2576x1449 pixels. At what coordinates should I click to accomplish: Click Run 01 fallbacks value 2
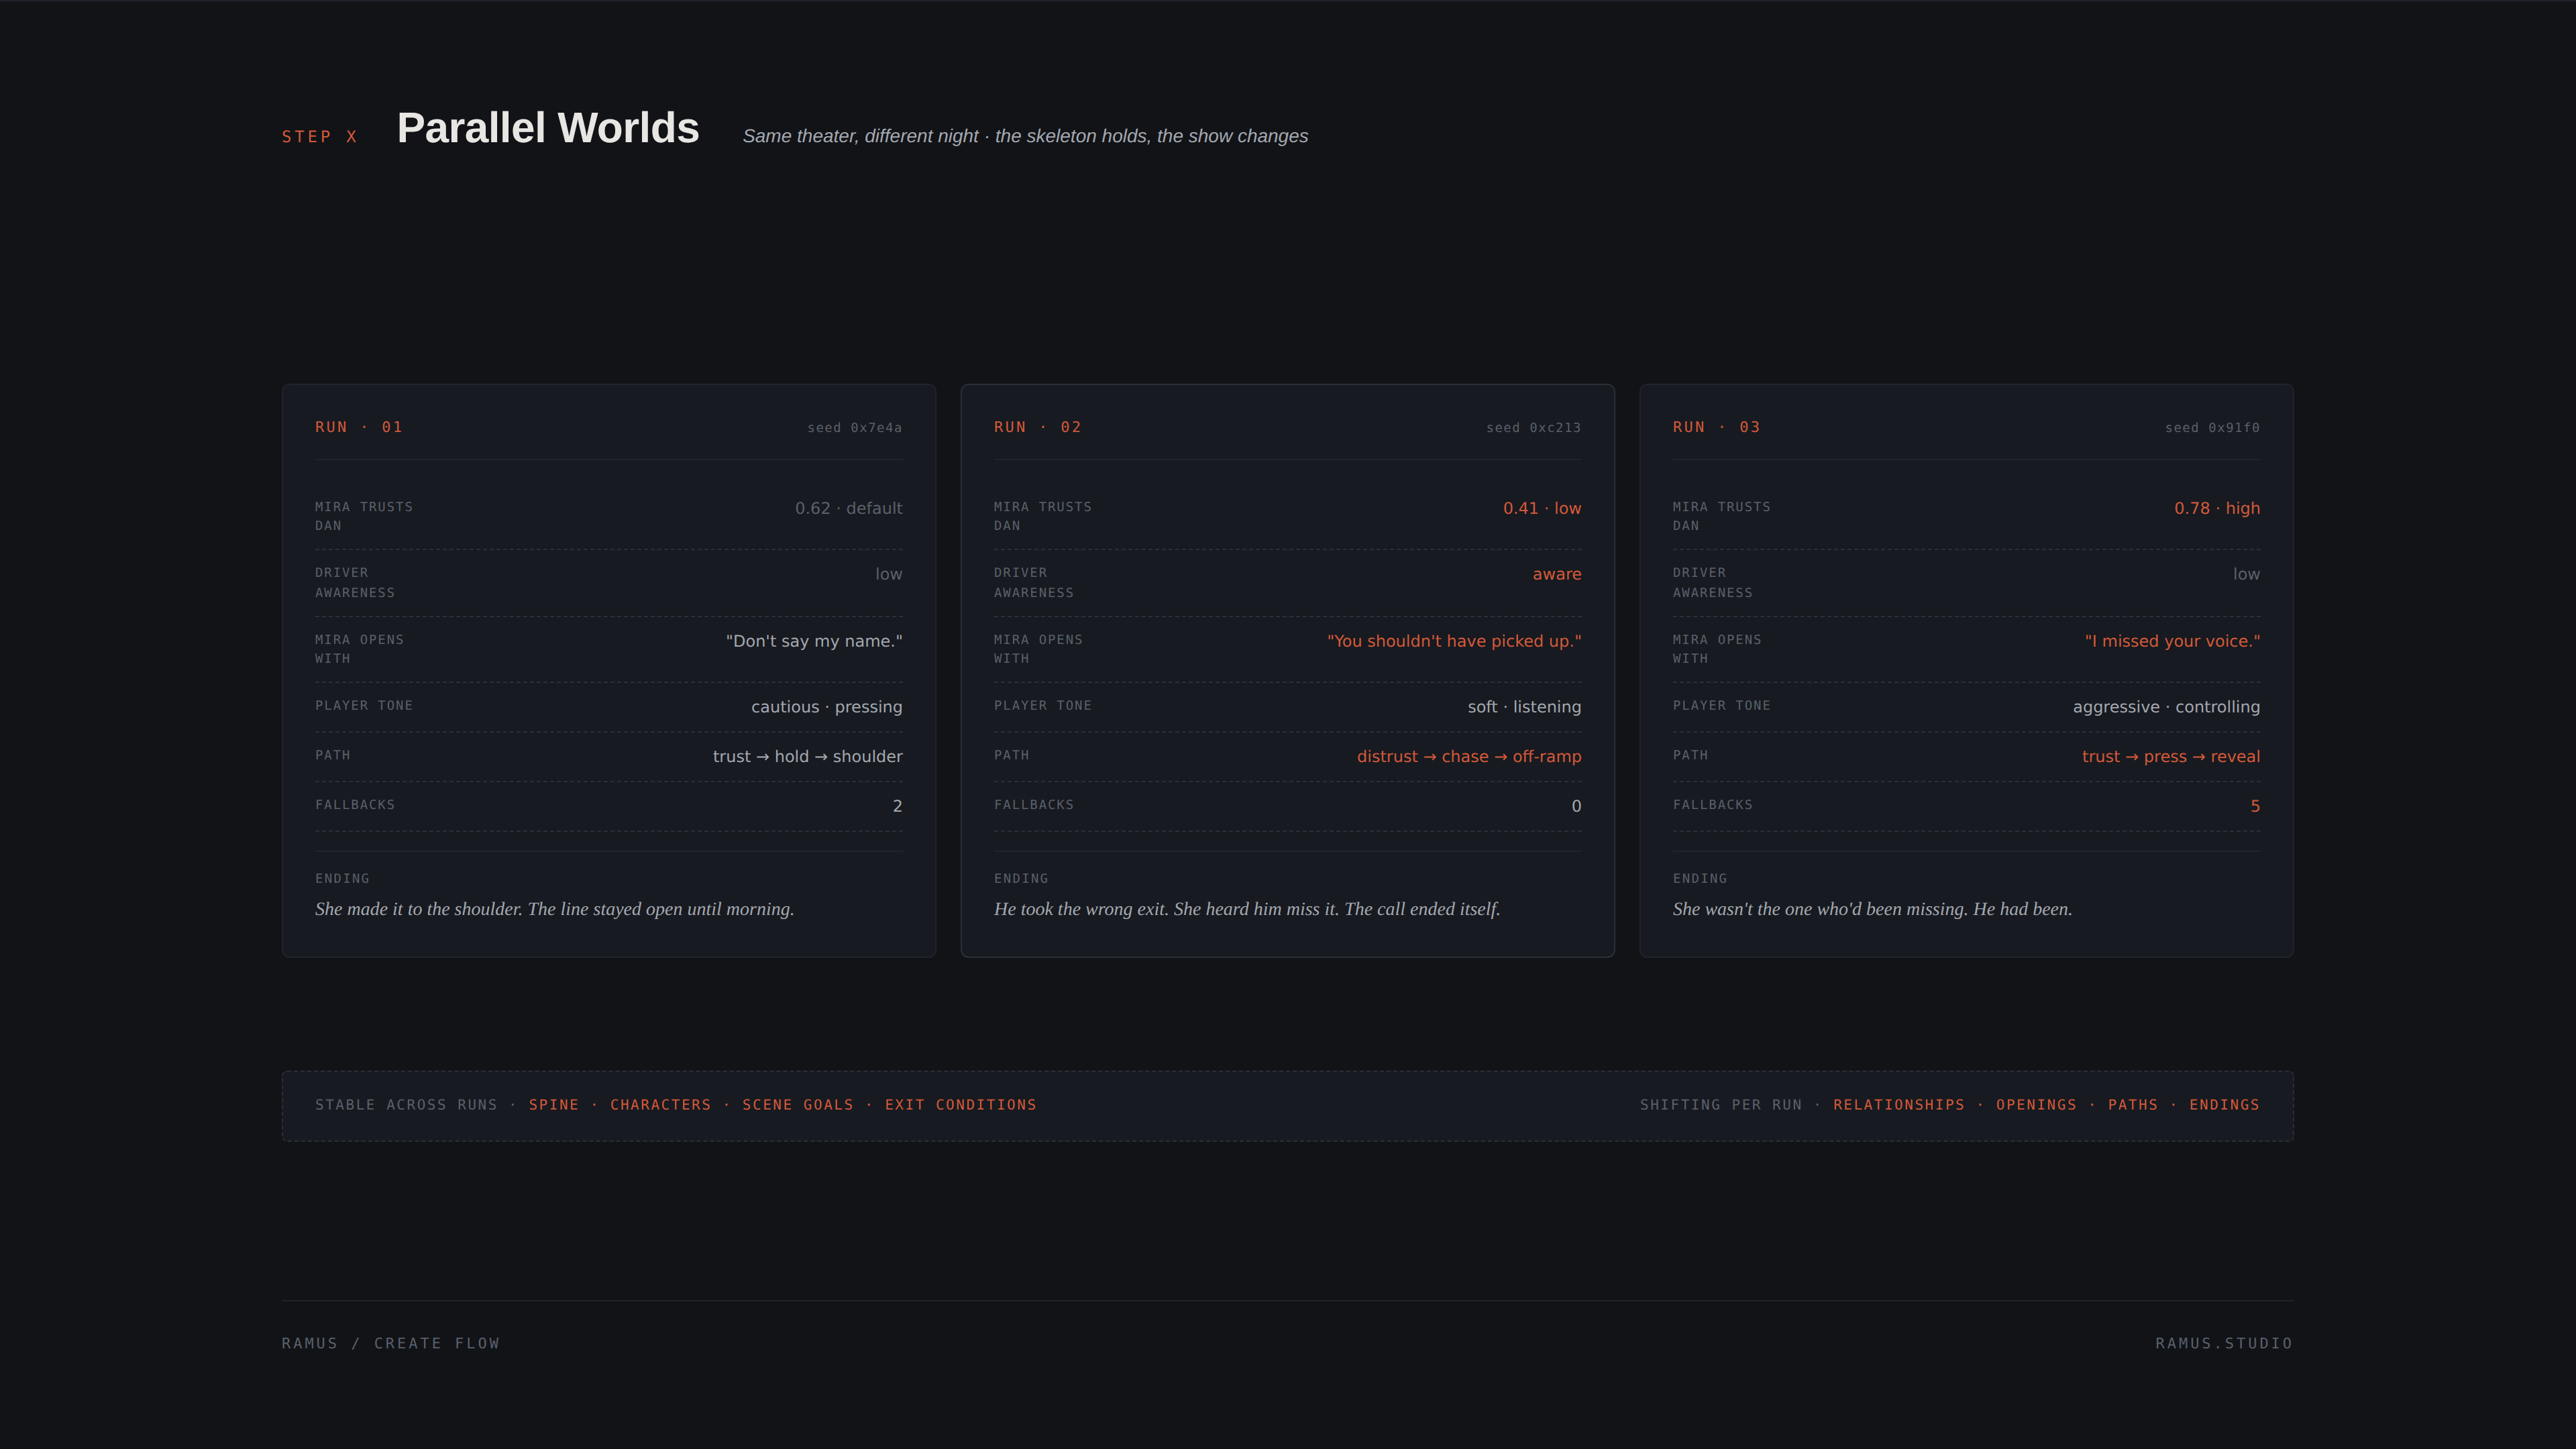click(897, 806)
